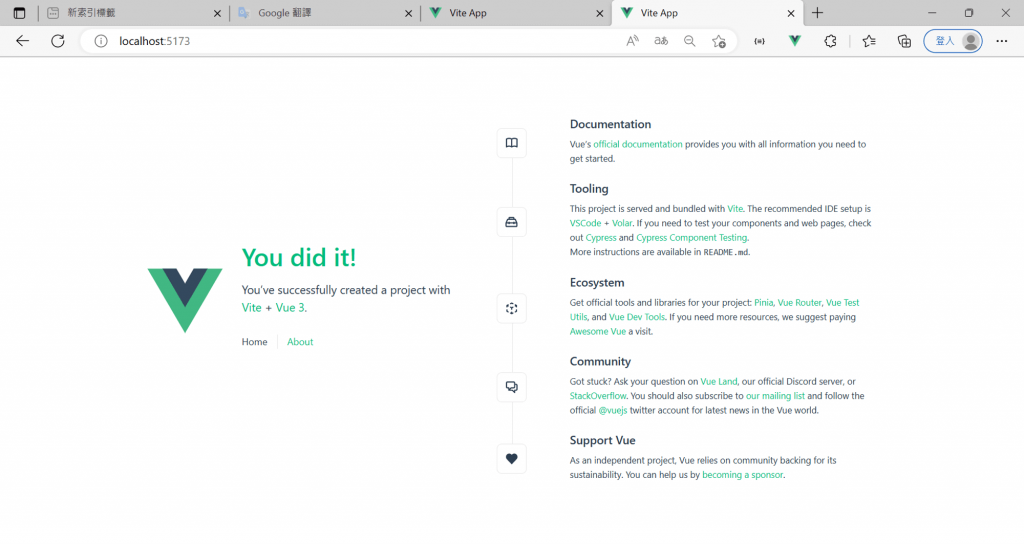Open the our mailing list link
The height and width of the screenshot is (544, 1024).
[x=775, y=396]
